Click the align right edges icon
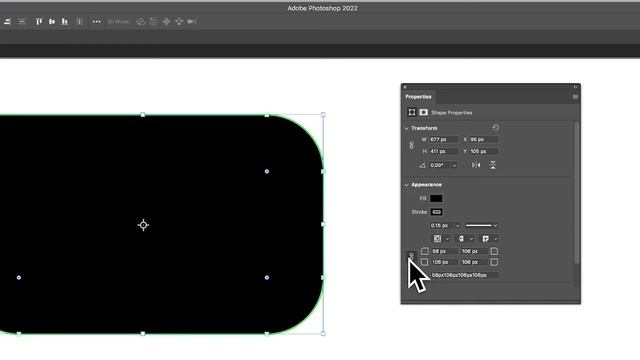The width and height of the screenshot is (640, 360). pyautogui.click(x=7, y=22)
